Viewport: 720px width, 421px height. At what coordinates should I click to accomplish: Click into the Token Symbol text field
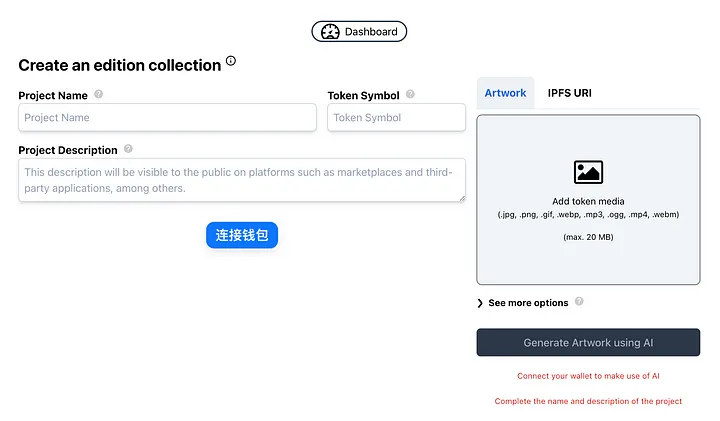(396, 118)
